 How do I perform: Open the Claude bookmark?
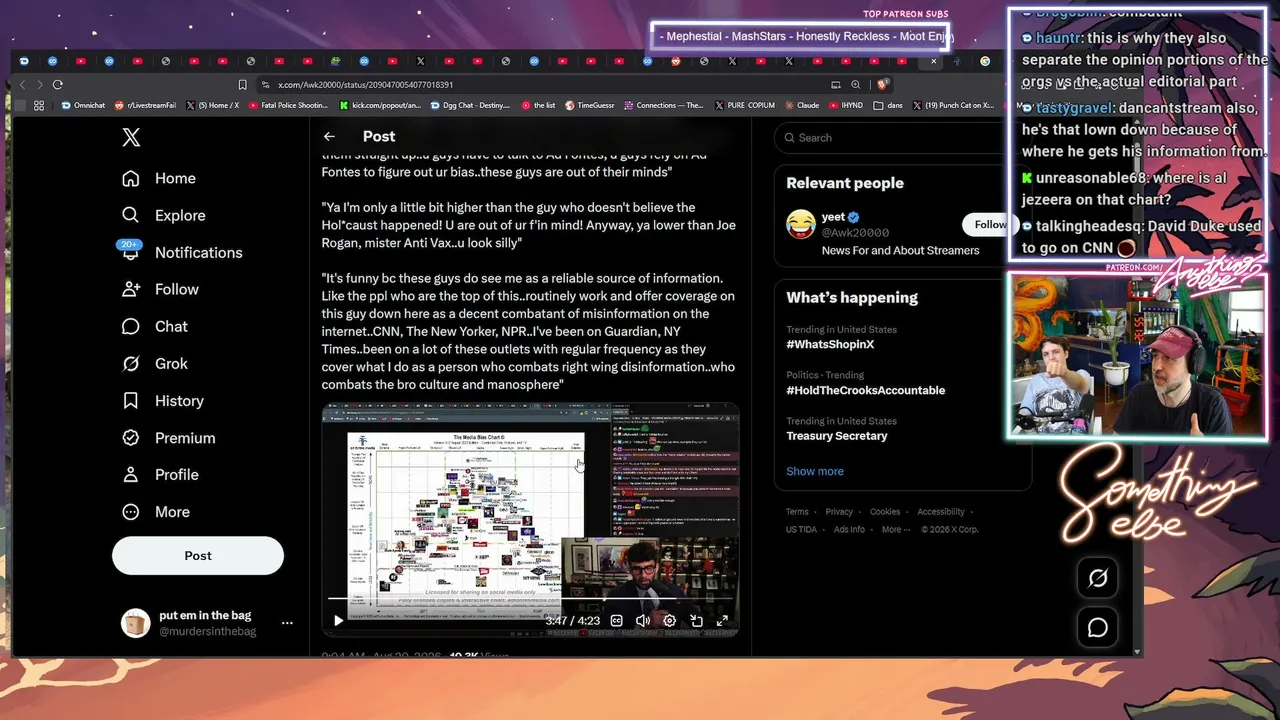point(802,105)
